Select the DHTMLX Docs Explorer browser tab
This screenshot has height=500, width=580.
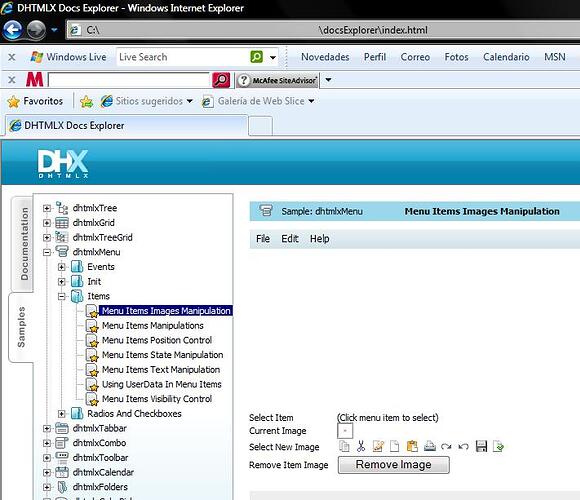click(126, 126)
